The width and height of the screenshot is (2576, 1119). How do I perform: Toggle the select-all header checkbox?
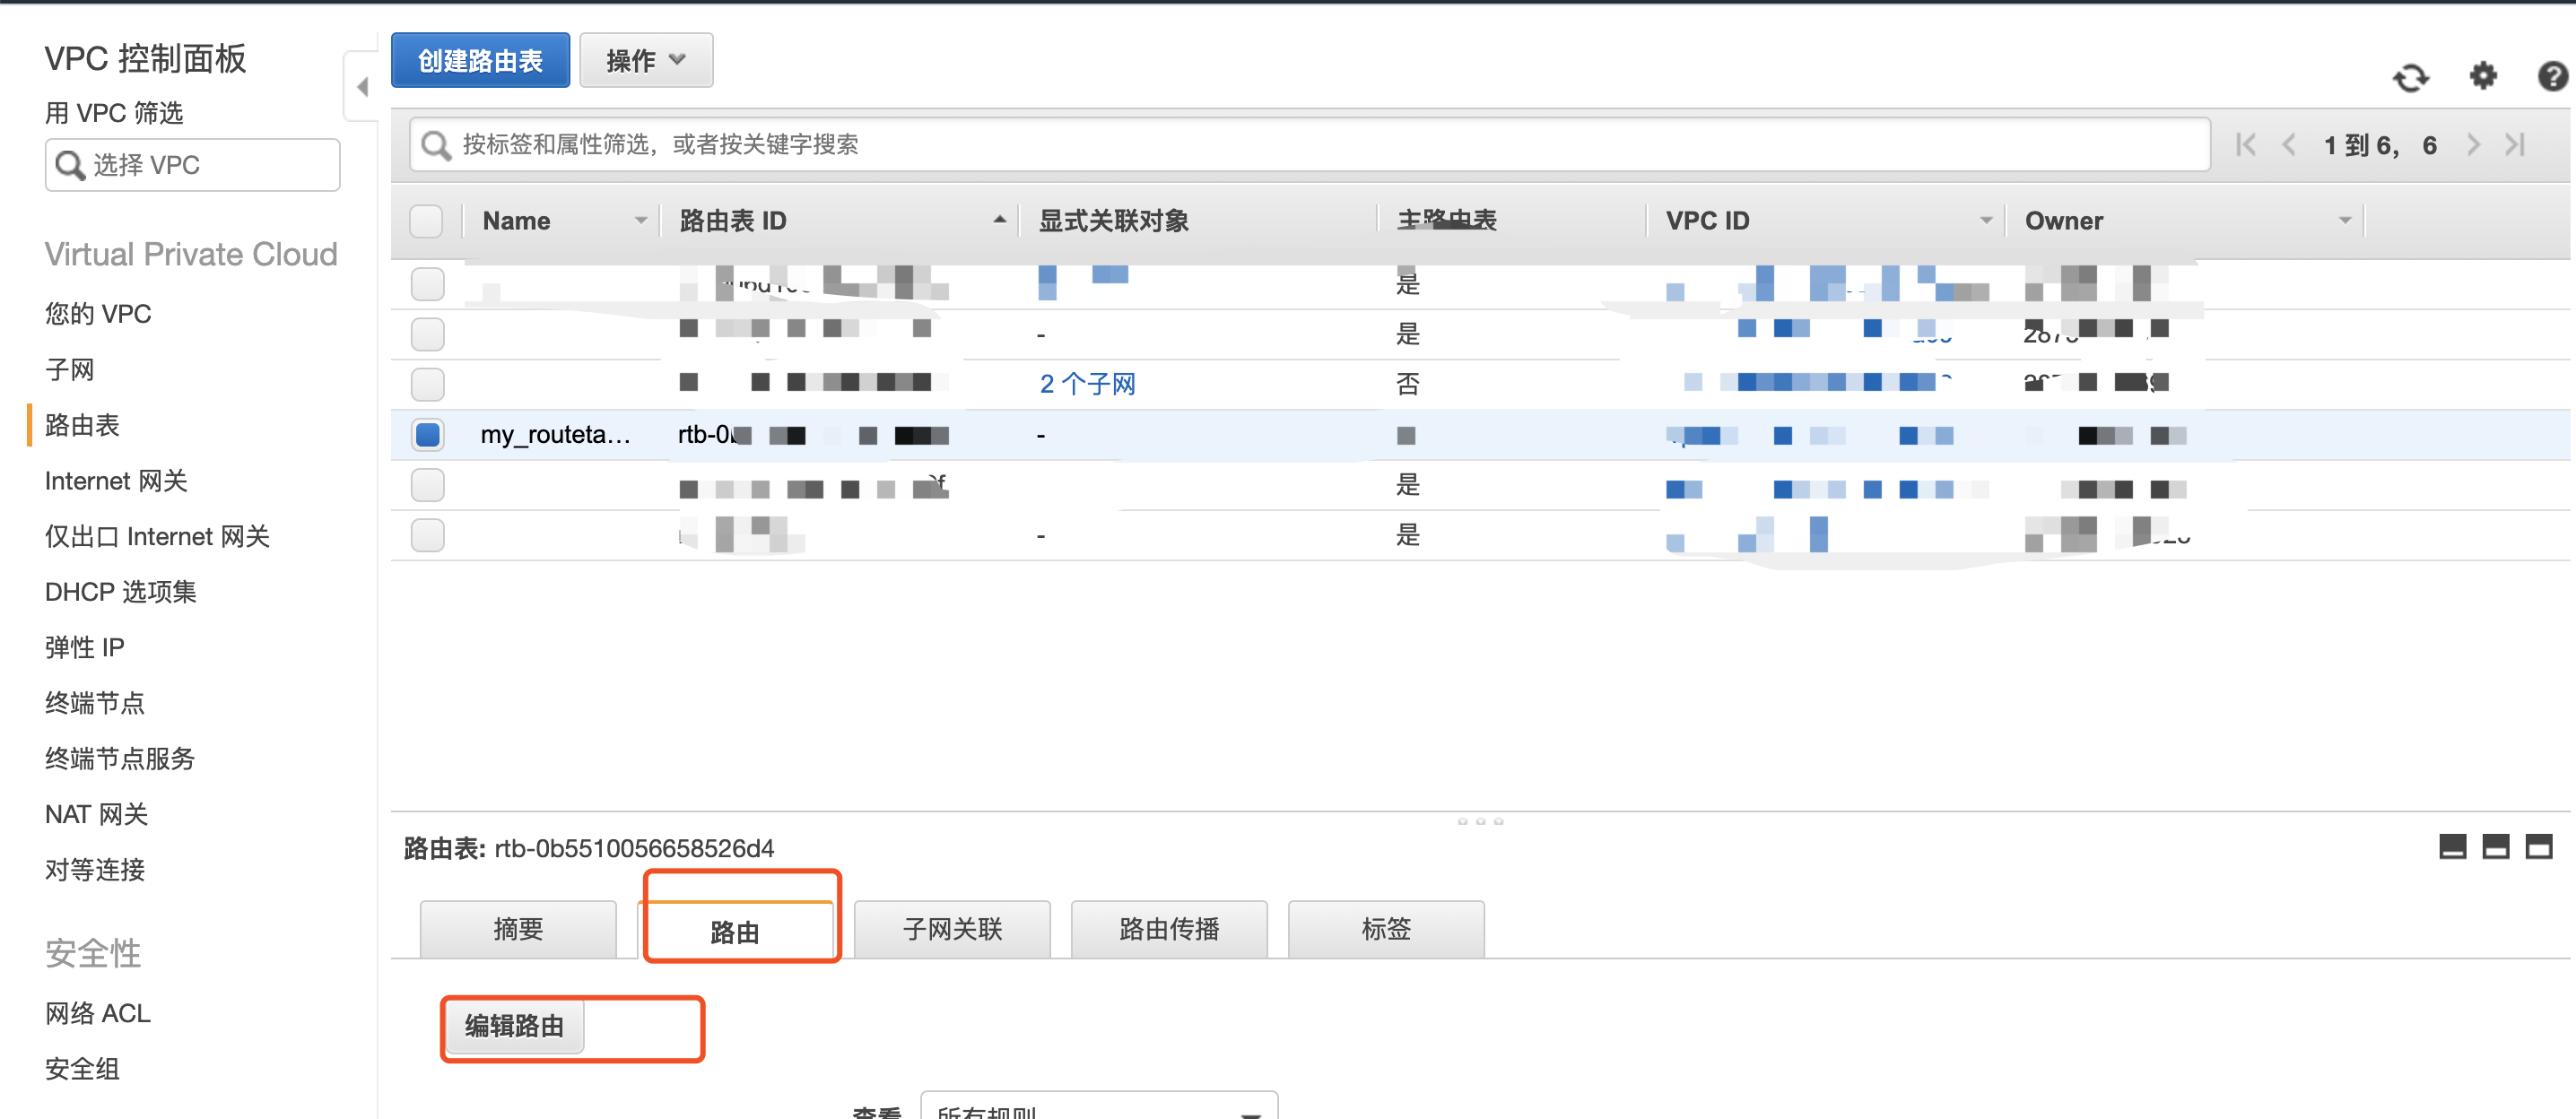point(427,221)
